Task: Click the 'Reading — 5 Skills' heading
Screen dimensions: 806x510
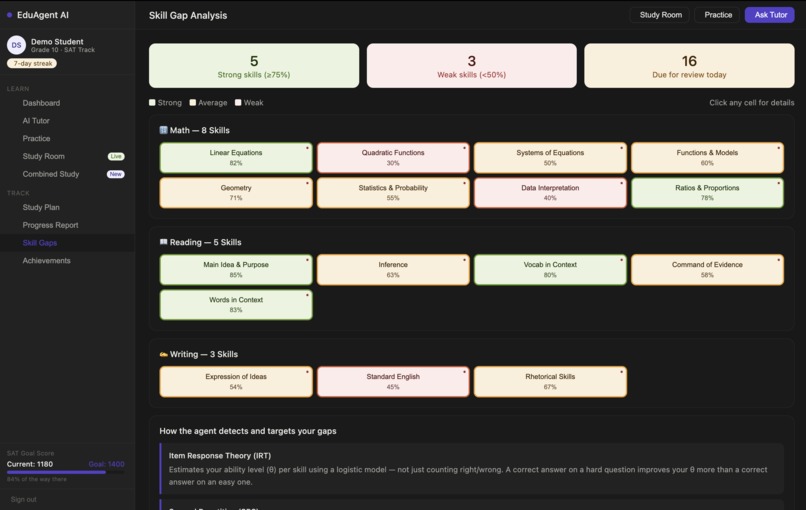Action: tap(205, 242)
